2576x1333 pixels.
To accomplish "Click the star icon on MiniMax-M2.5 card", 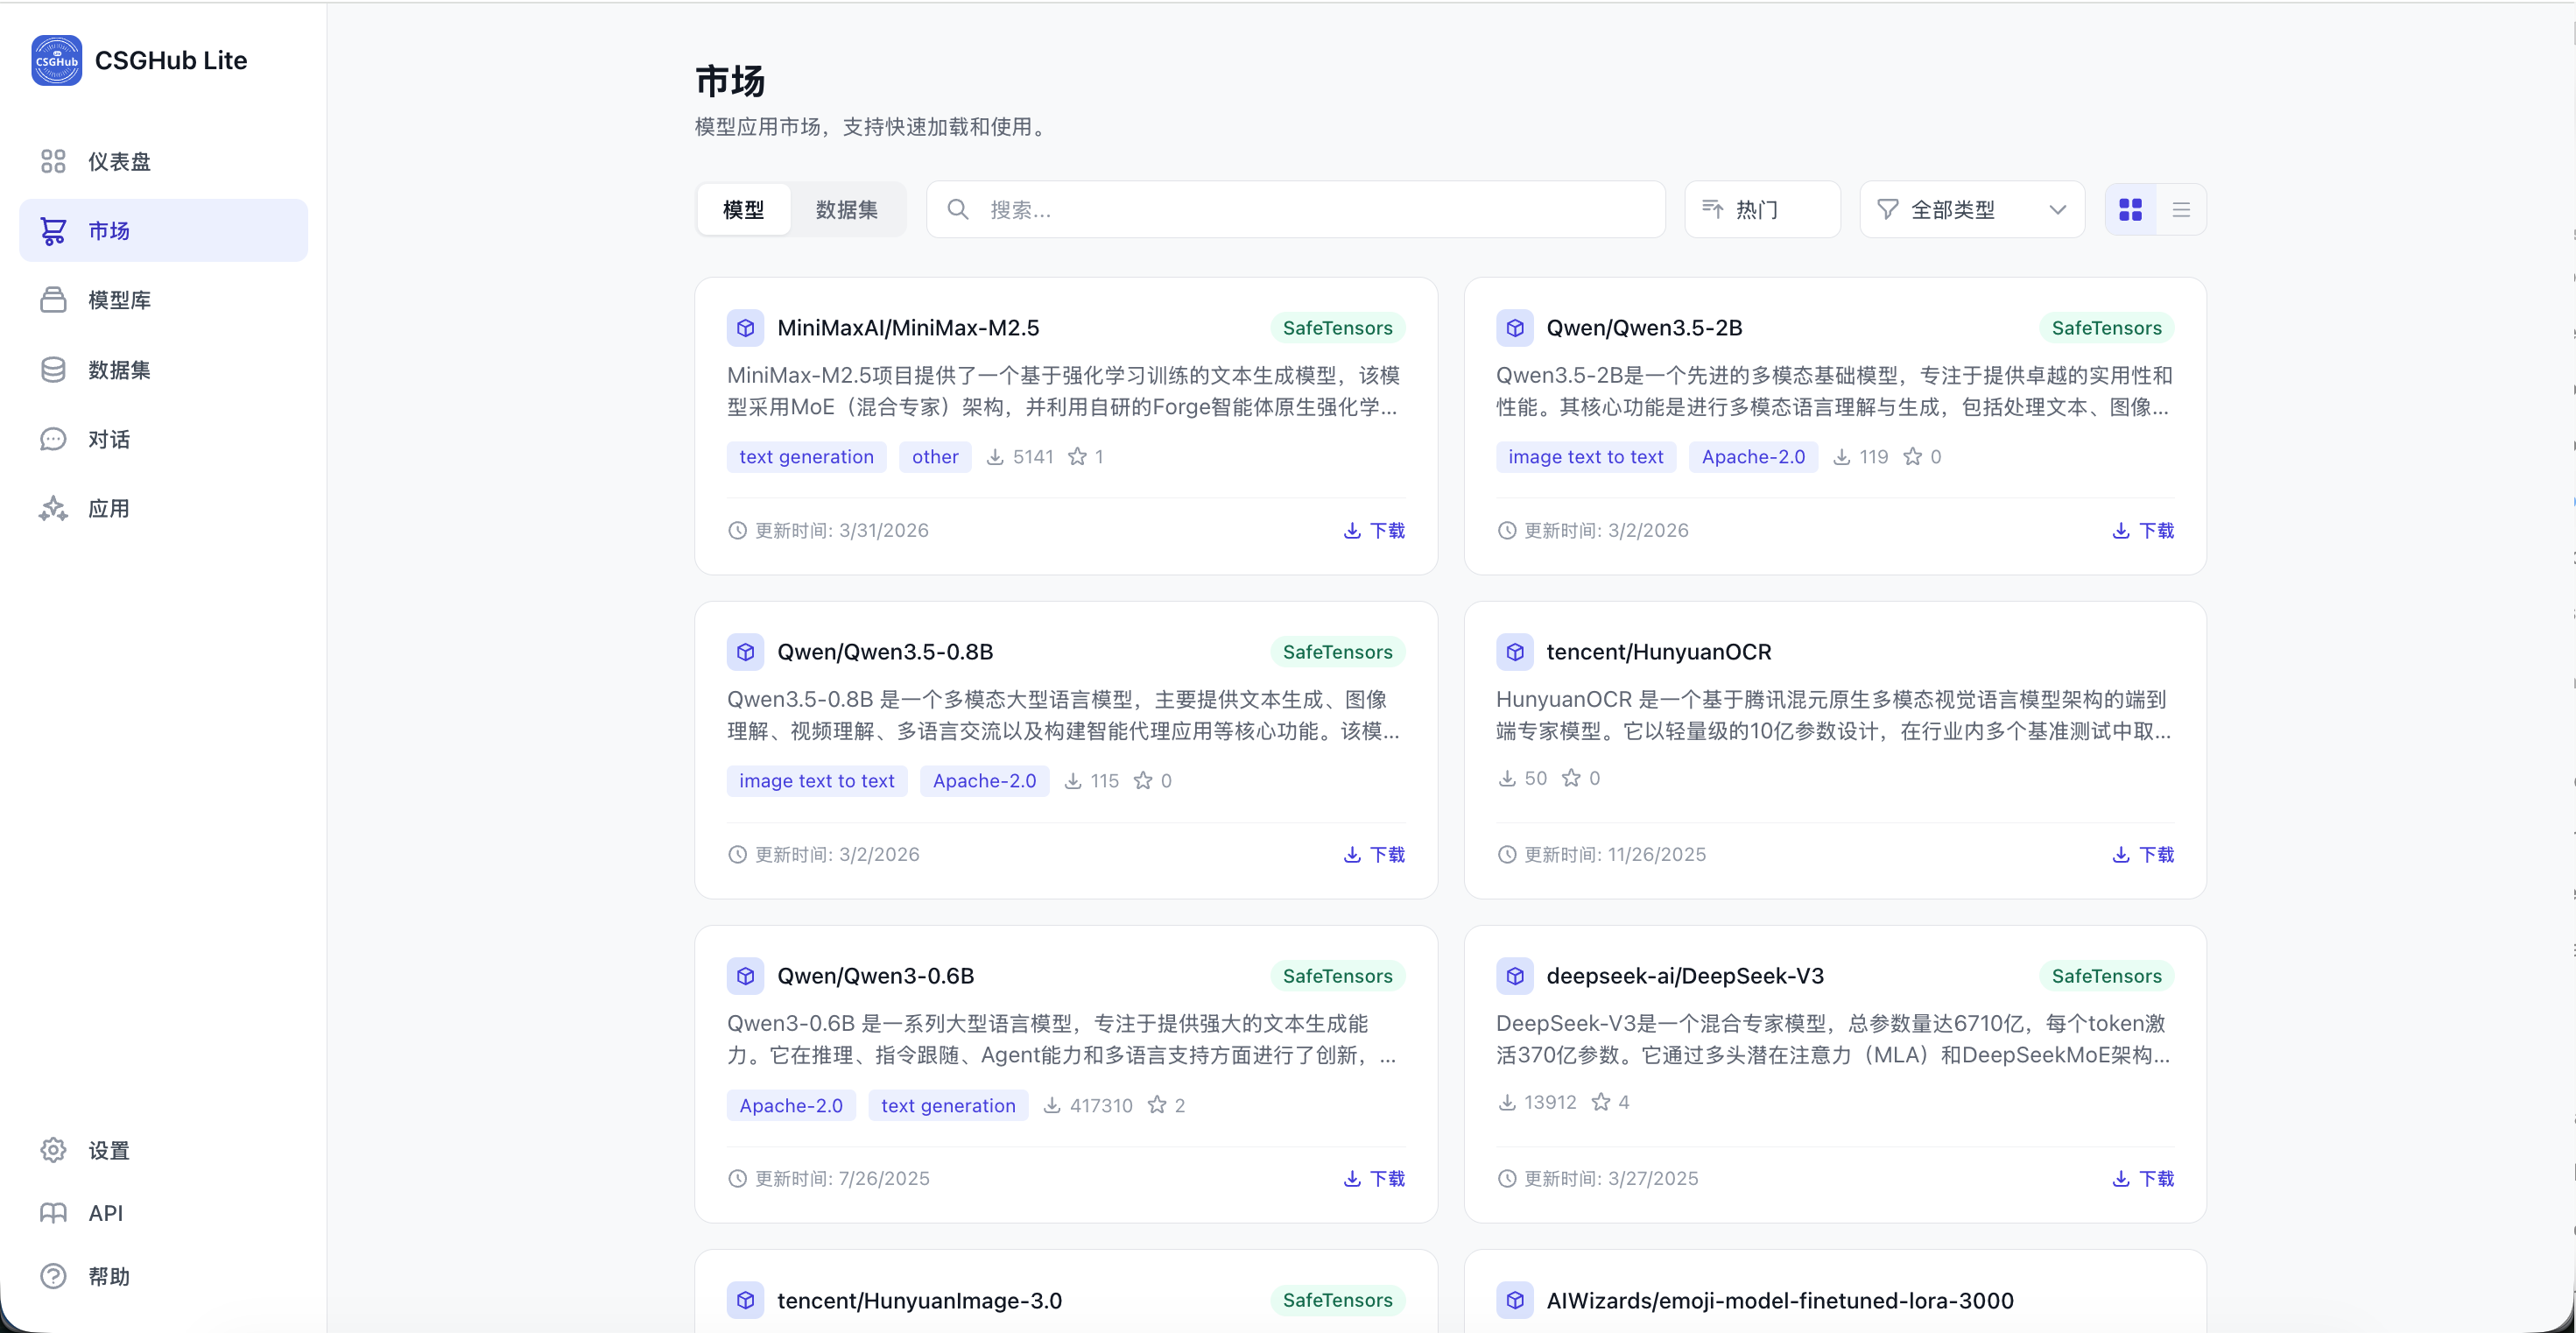I will [x=1077, y=457].
